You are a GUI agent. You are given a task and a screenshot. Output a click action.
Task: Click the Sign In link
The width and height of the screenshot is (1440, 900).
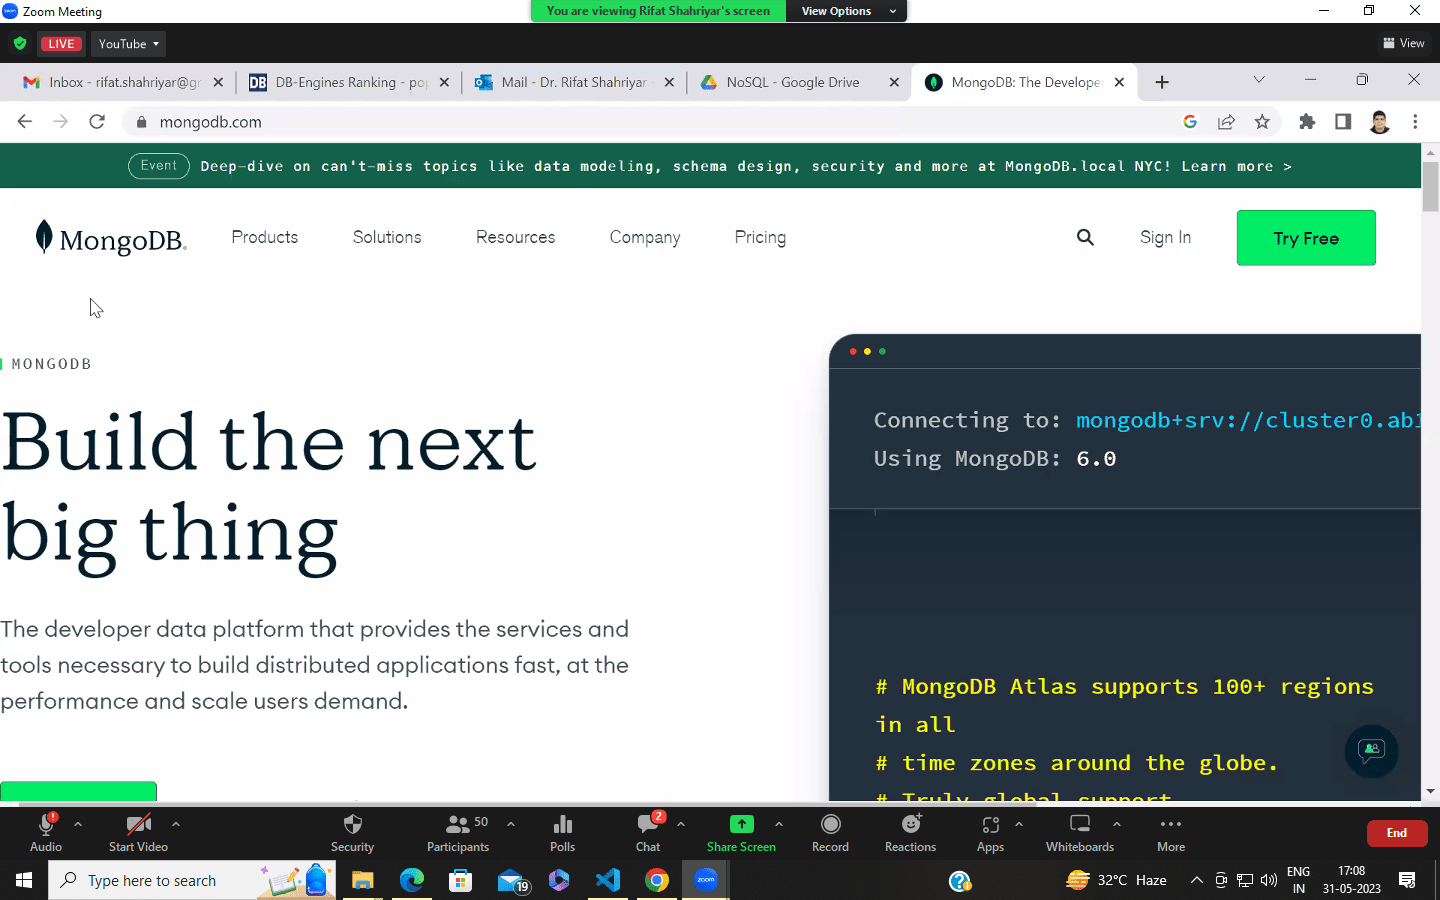1165,237
